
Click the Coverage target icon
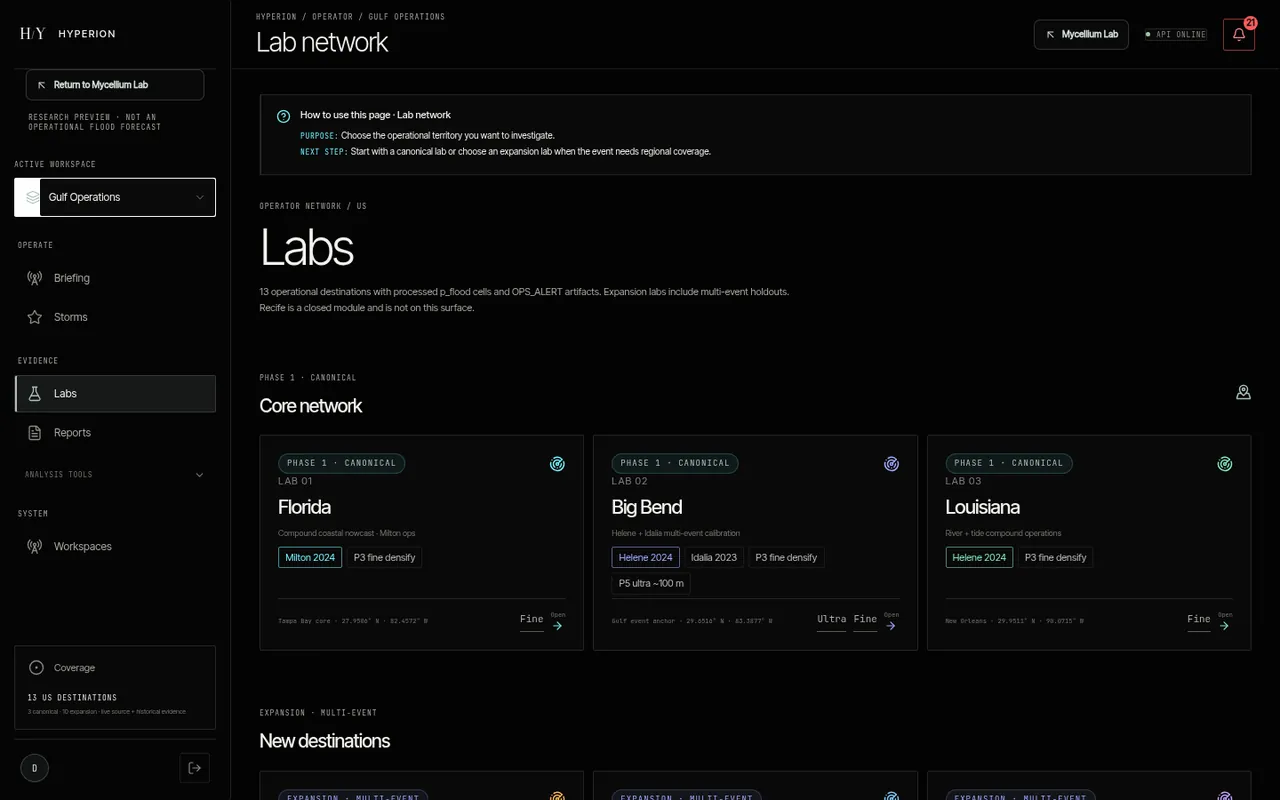(x=37, y=668)
